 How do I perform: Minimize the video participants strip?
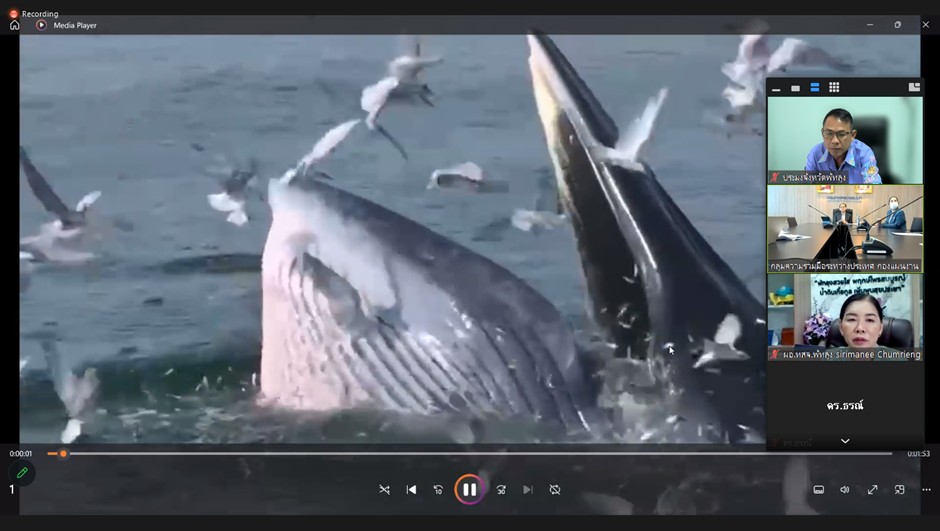tap(776, 88)
